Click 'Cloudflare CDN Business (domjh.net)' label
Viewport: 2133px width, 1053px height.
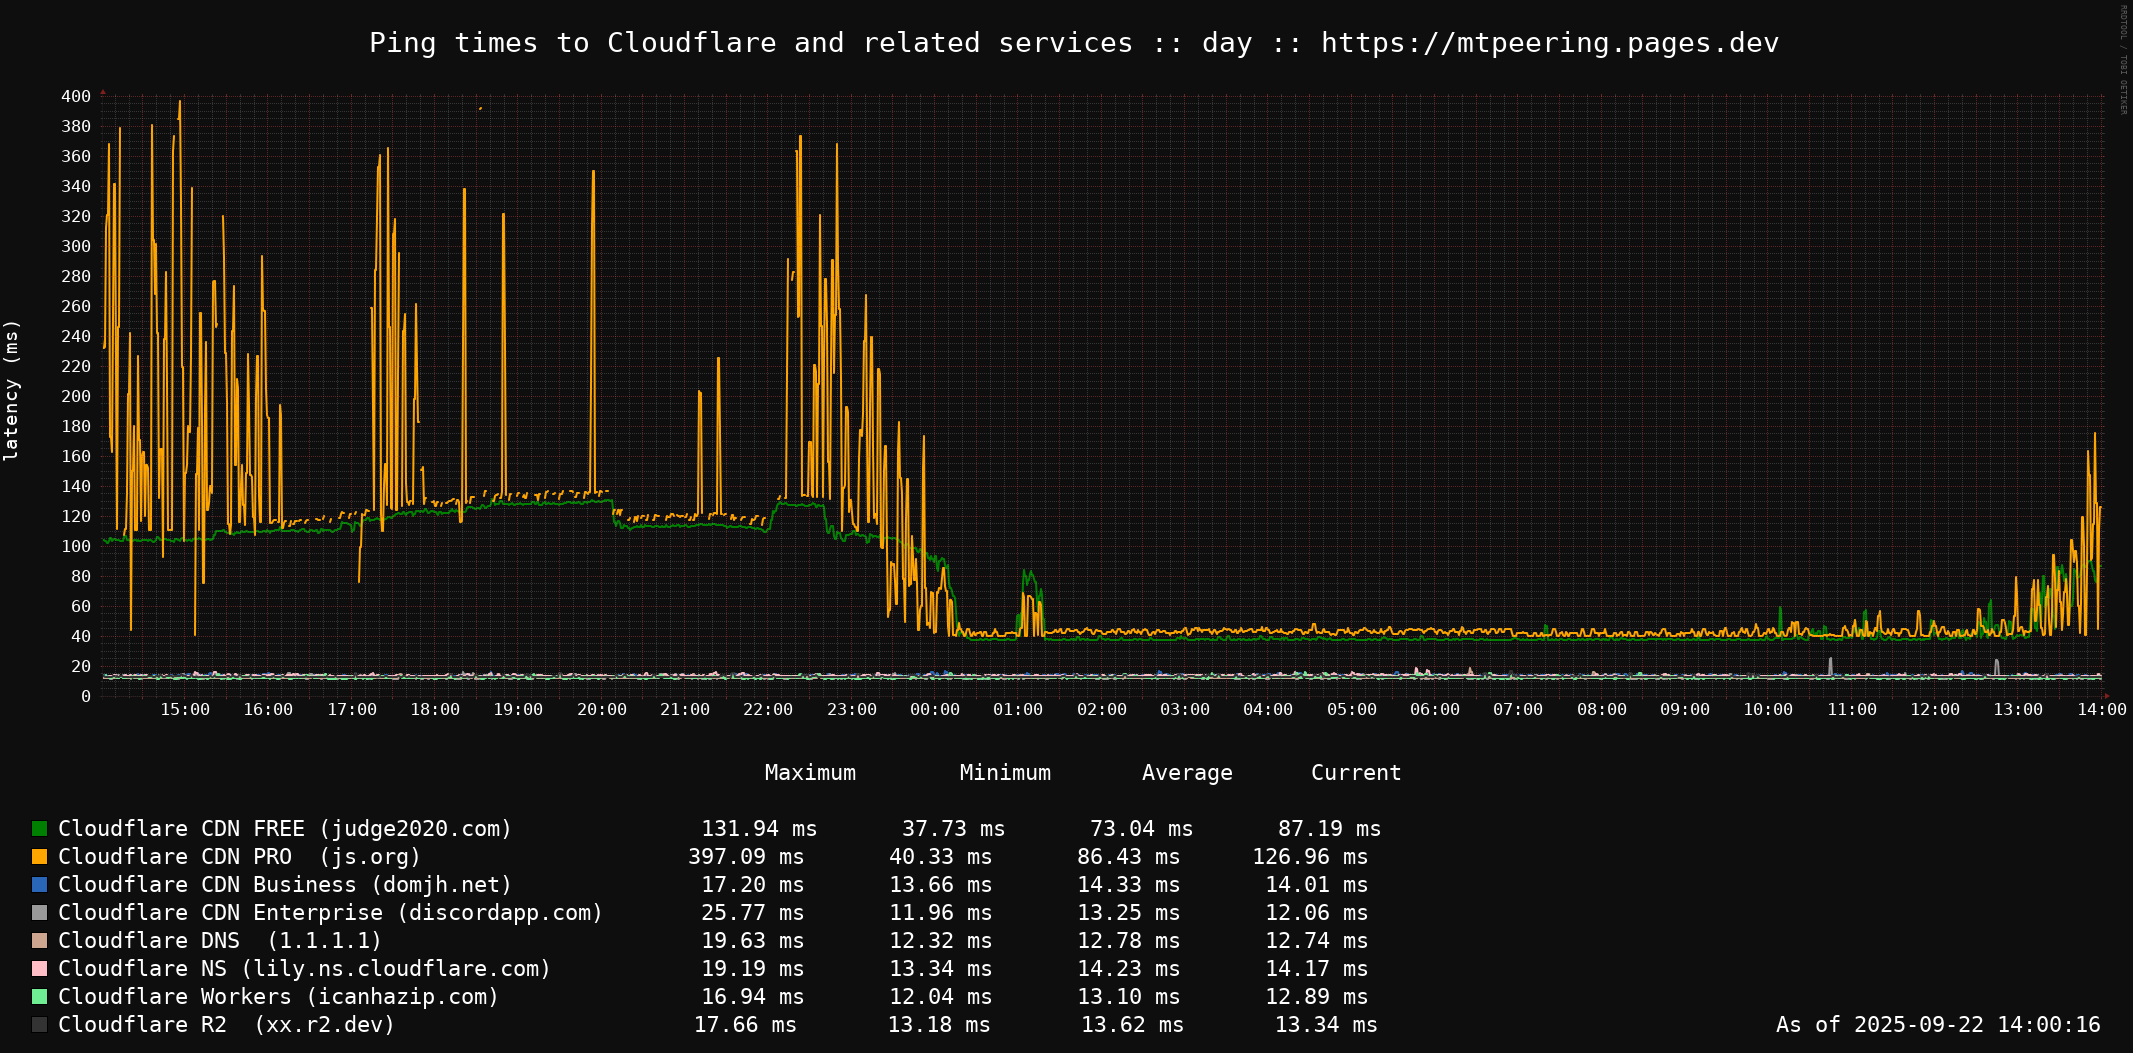coord(285,885)
